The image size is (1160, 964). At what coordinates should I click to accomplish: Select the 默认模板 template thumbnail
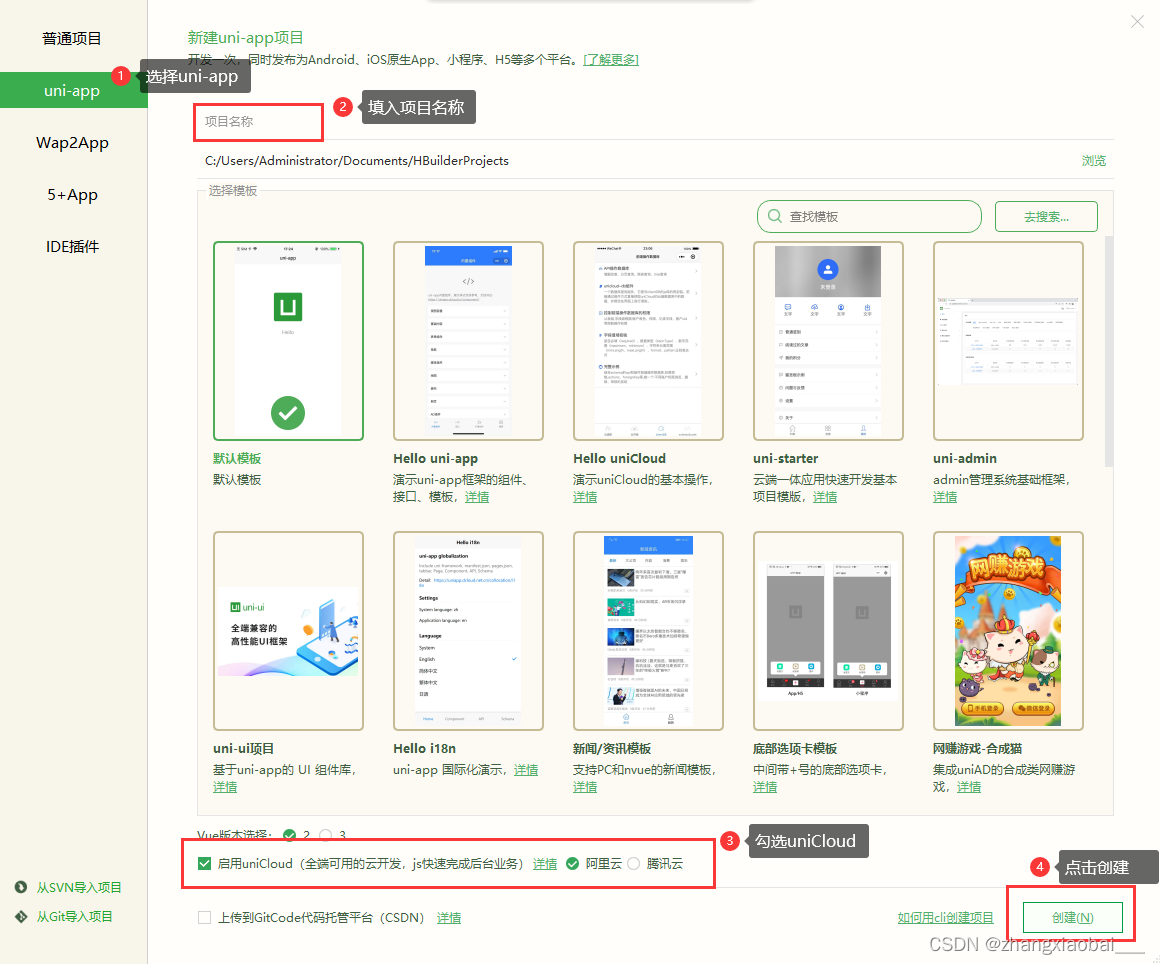[288, 340]
